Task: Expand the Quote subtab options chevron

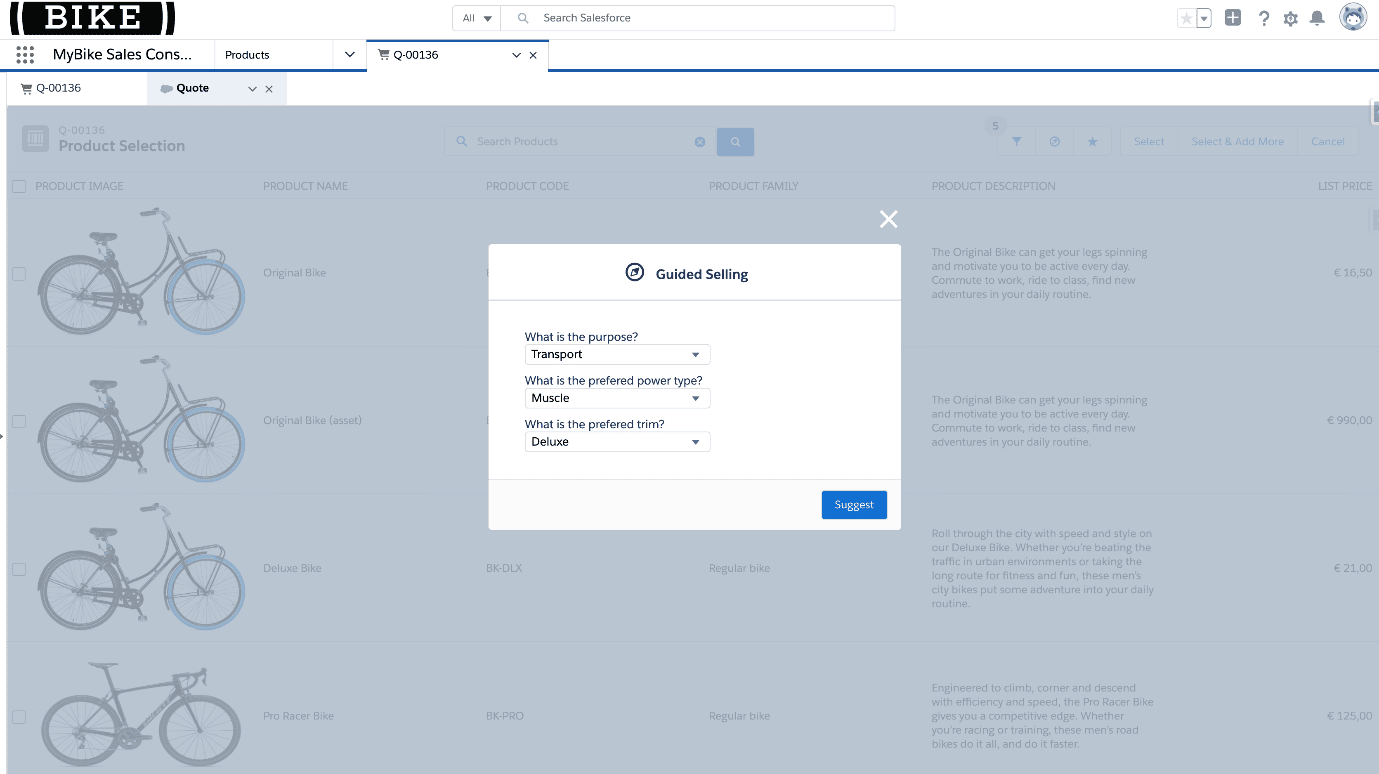Action: [x=253, y=89]
